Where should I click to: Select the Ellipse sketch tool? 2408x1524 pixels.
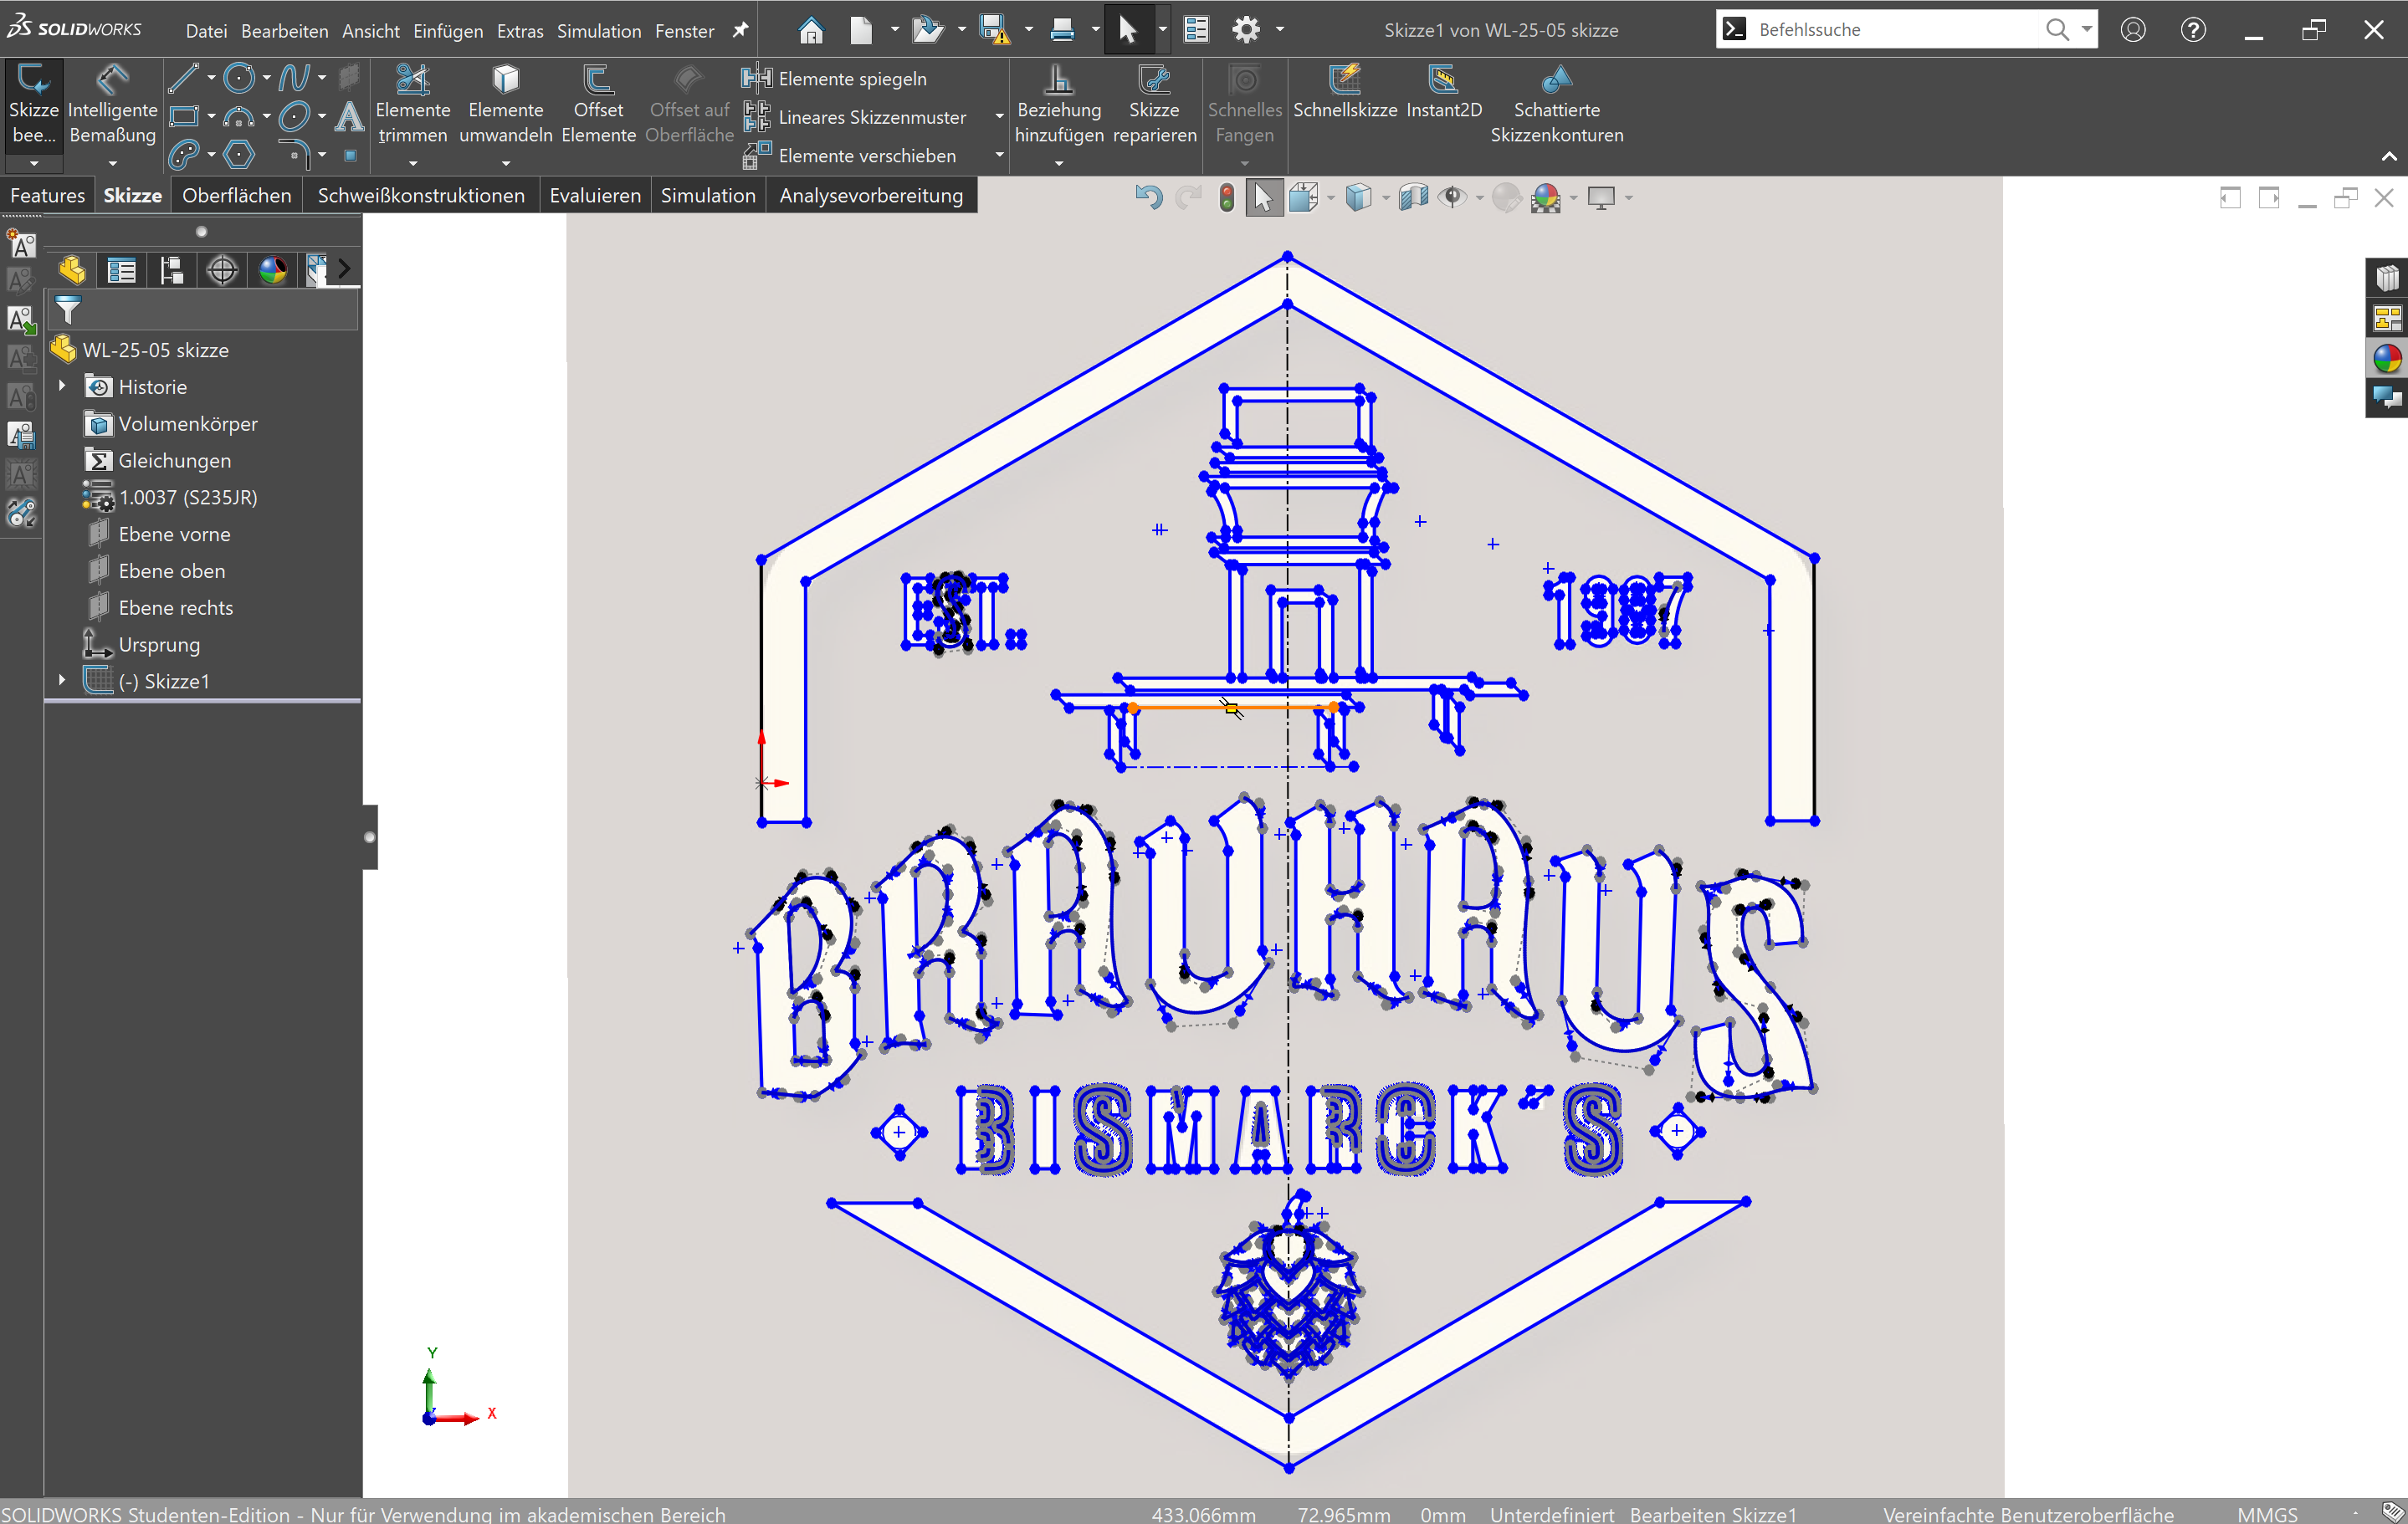294,117
